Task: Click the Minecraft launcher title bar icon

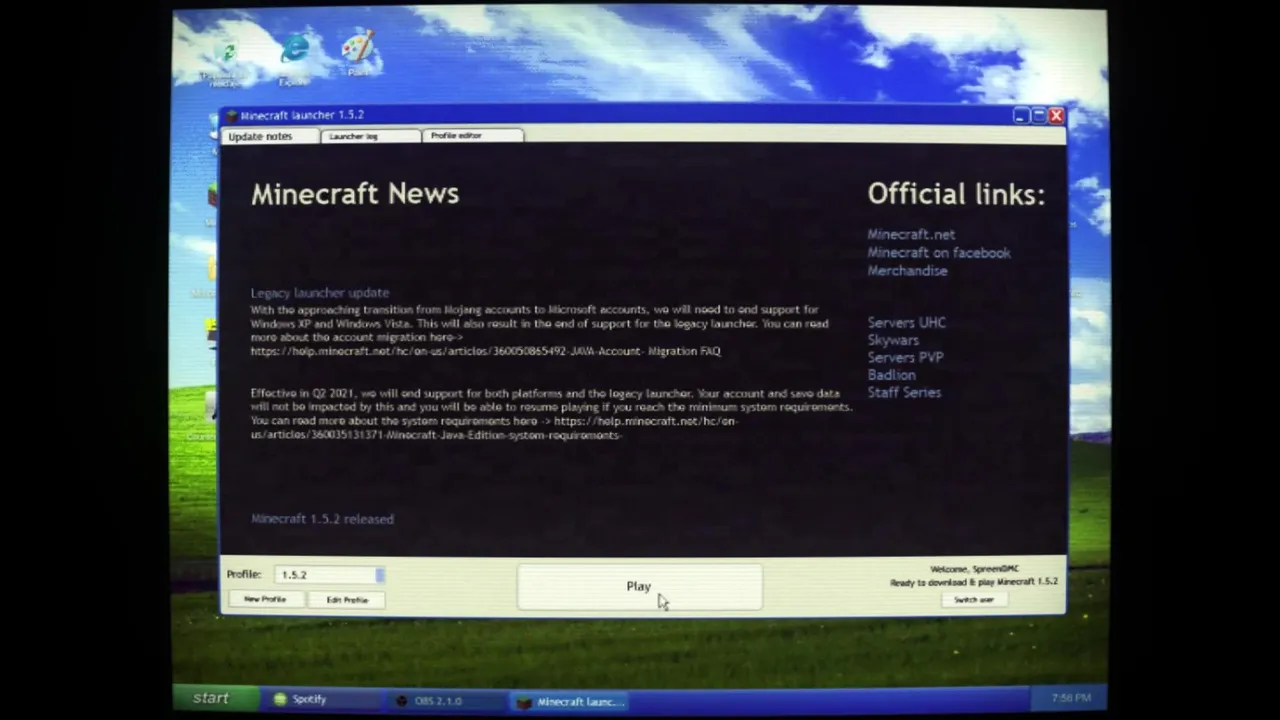Action: (232, 115)
